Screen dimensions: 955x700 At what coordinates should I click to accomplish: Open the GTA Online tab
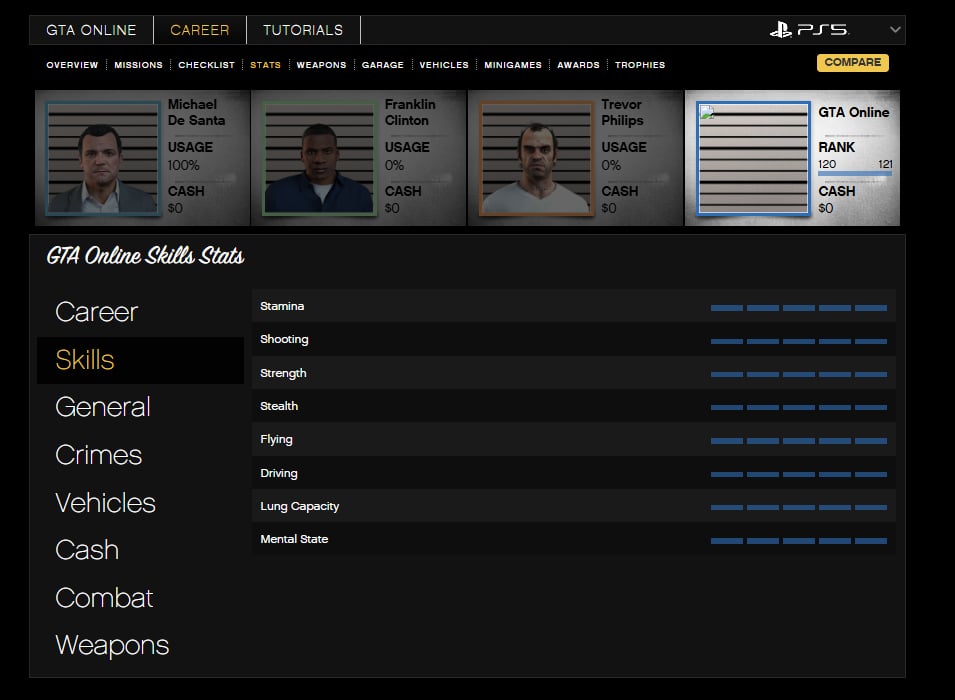click(x=91, y=30)
